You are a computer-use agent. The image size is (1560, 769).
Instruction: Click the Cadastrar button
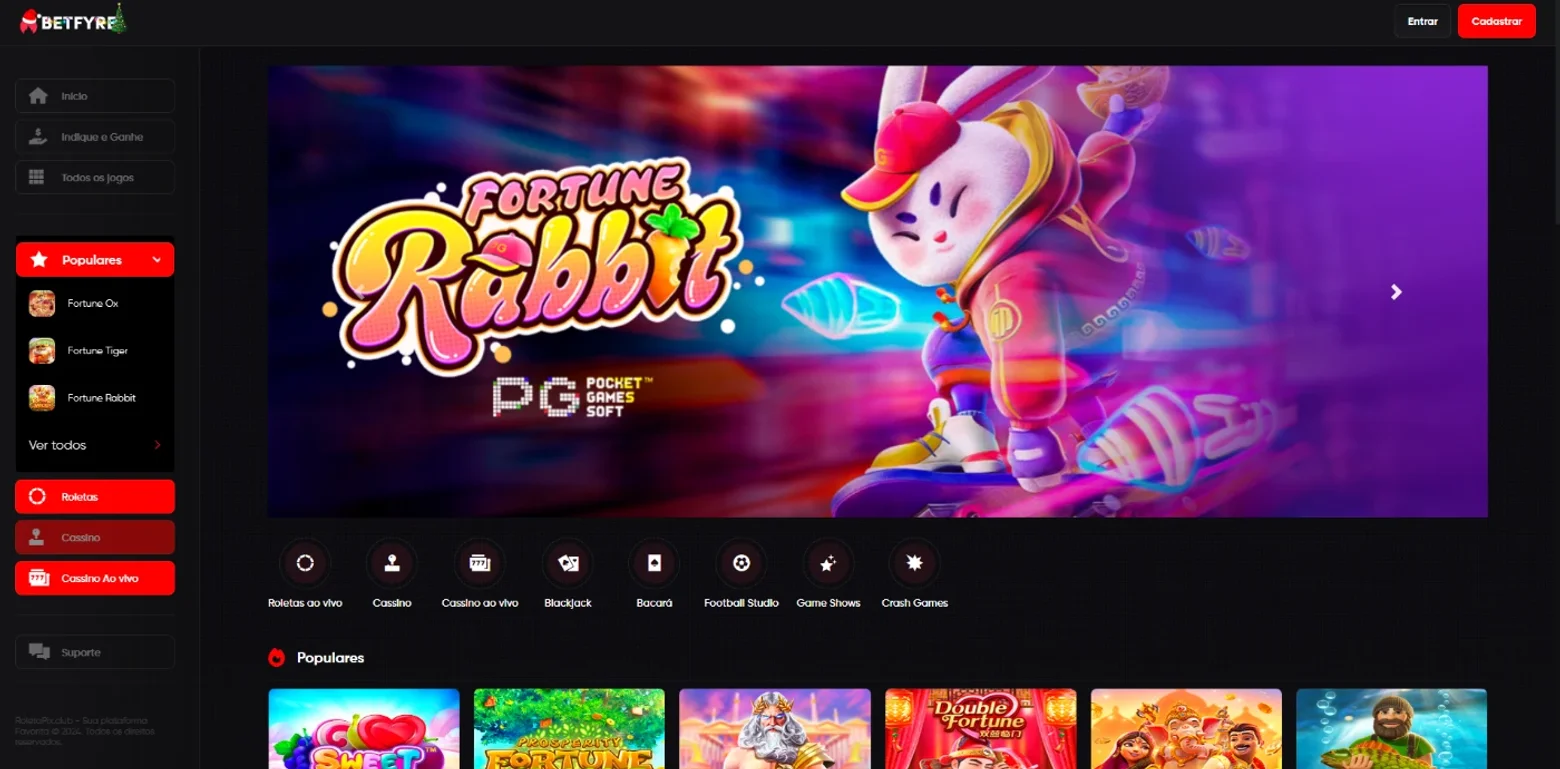coord(1496,21)
